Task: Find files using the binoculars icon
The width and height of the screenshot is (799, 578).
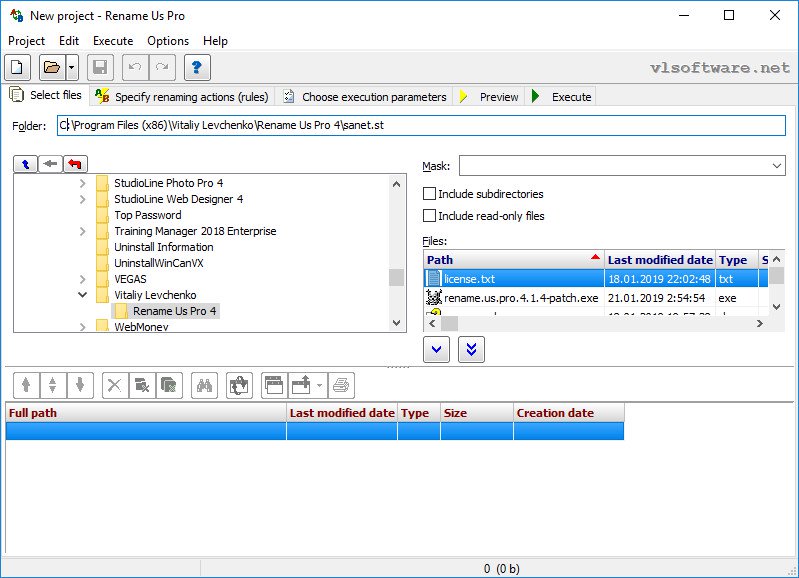Action: coord(204,385)
